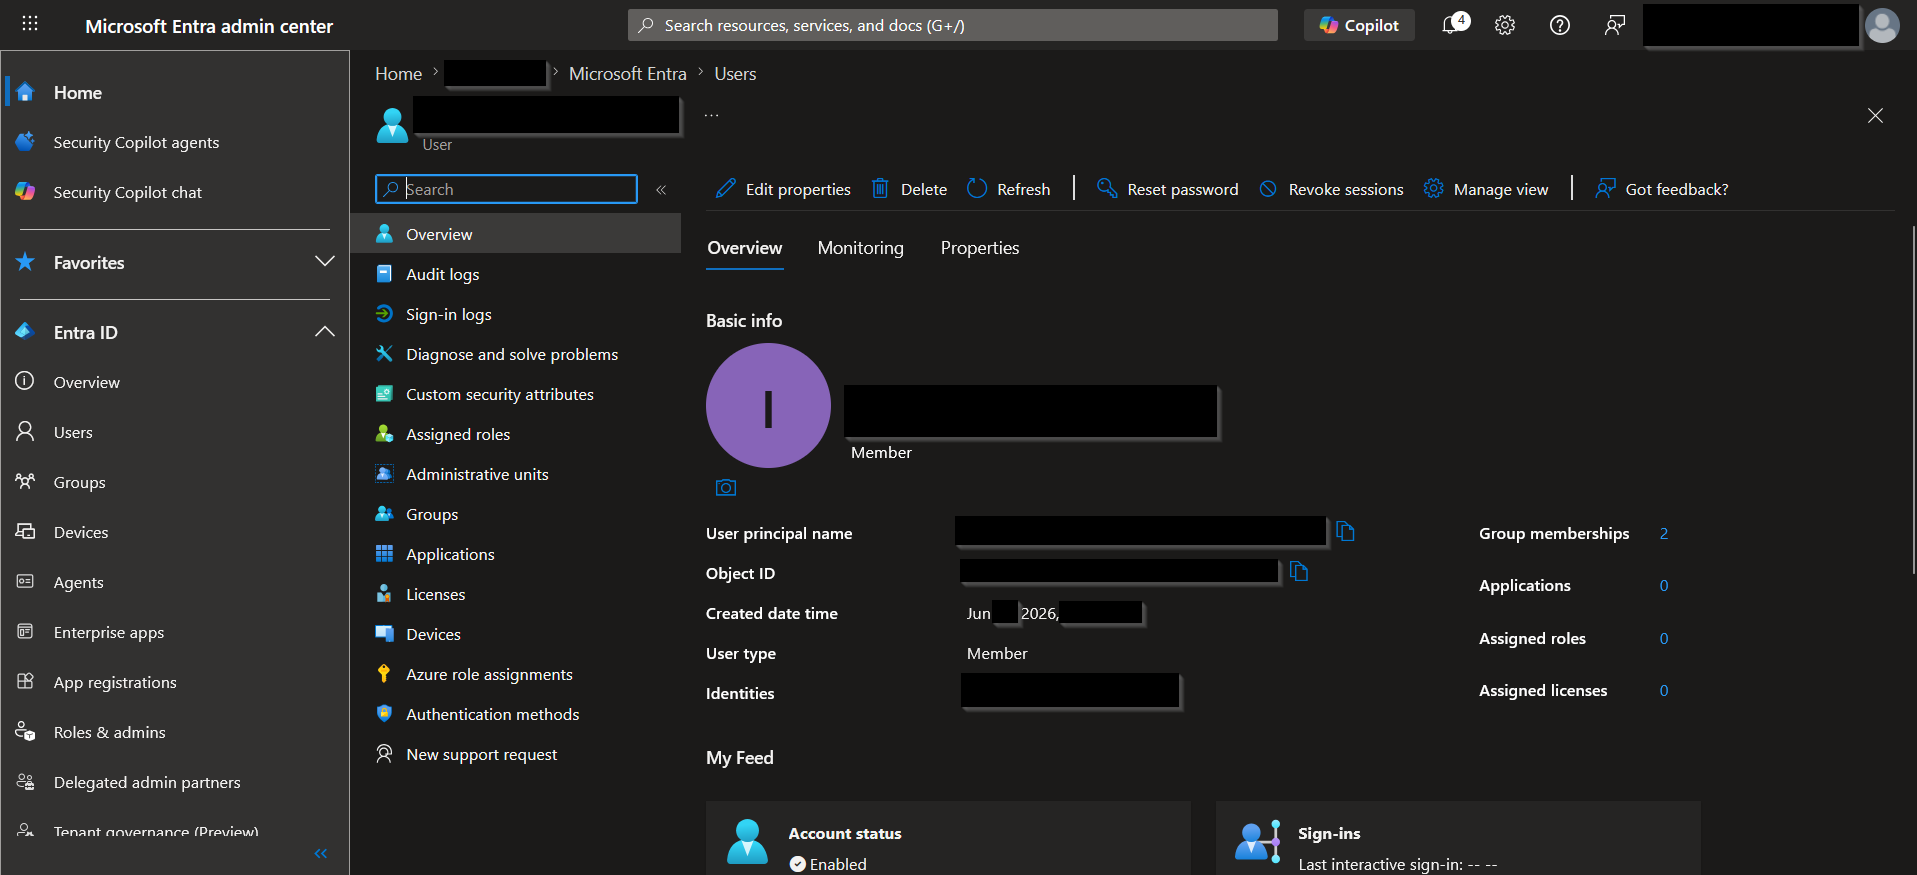Image resolution: width=1917 pixels, height=875 pixels.
Task: Open the help question mark icon
Action: click(x=1560, y=25)
